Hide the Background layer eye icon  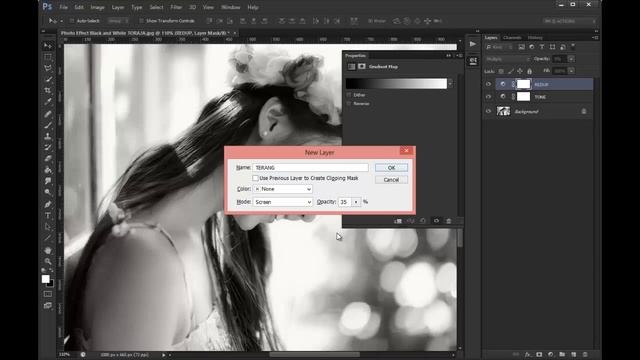tap(488, 111)
